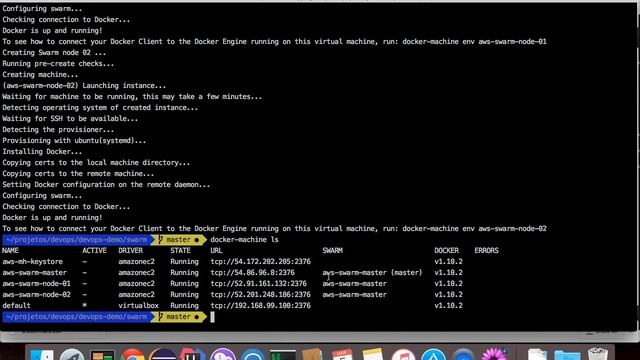Click the ACTIVE column header
The height and width of the screenshot is (360, 640).
[94, 251]
